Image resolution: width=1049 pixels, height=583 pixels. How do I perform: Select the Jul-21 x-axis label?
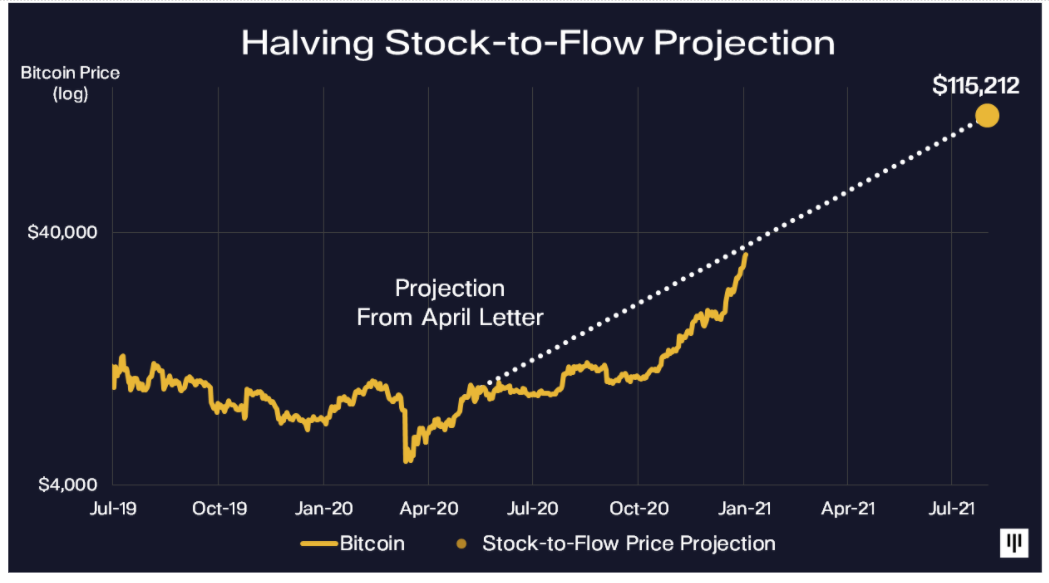(952, 508)
